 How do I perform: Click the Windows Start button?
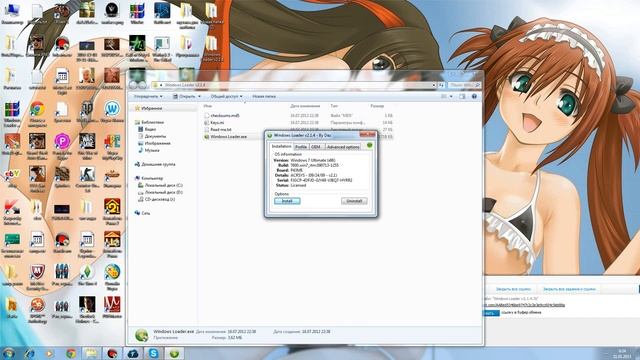(x=9, y=353)
